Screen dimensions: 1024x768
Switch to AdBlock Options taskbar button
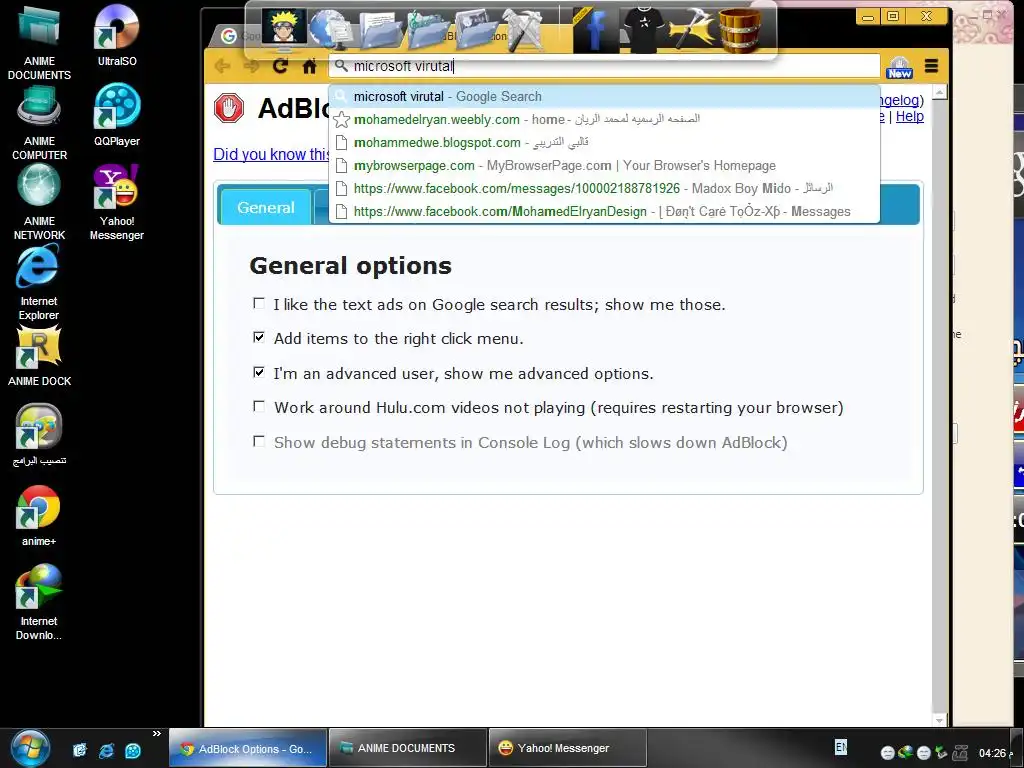tap(248, 748)
